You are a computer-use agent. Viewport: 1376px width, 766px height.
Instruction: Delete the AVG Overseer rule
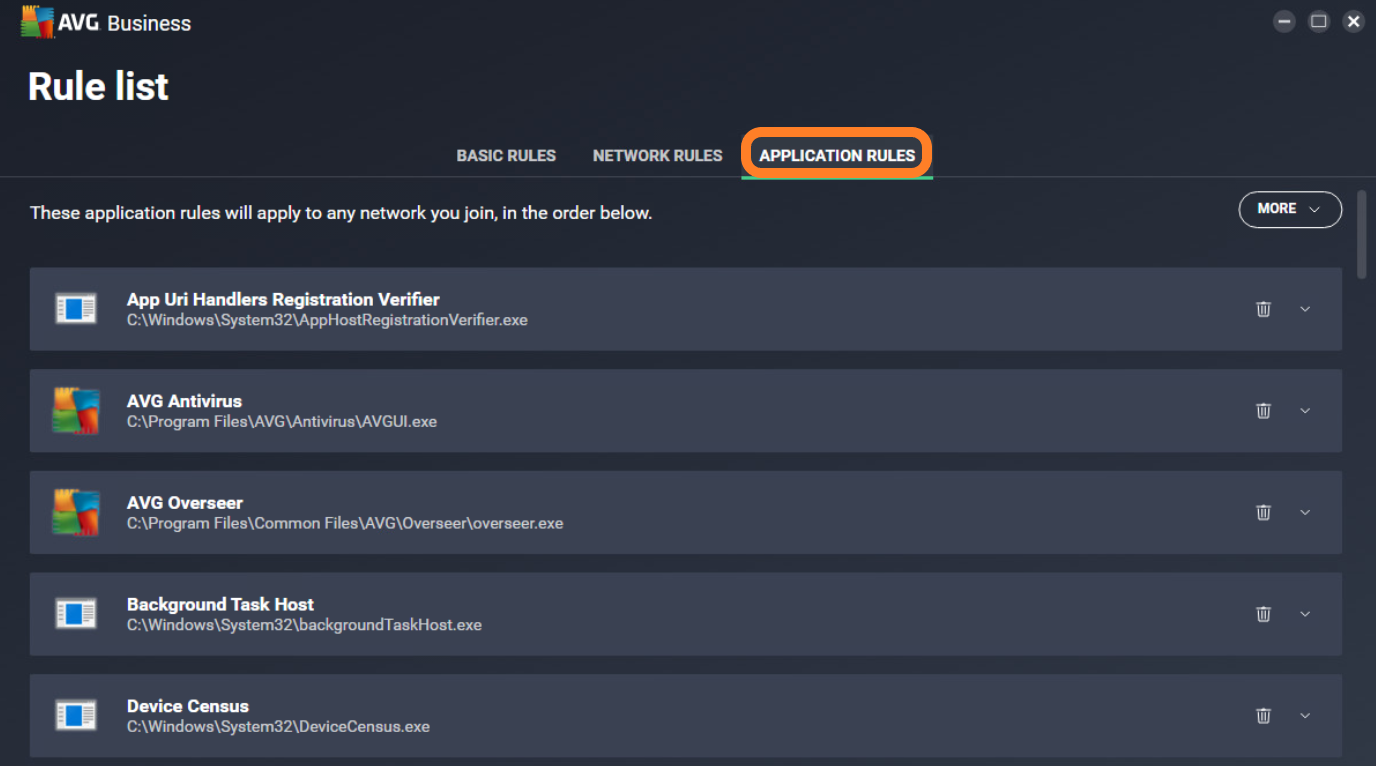1263,512
